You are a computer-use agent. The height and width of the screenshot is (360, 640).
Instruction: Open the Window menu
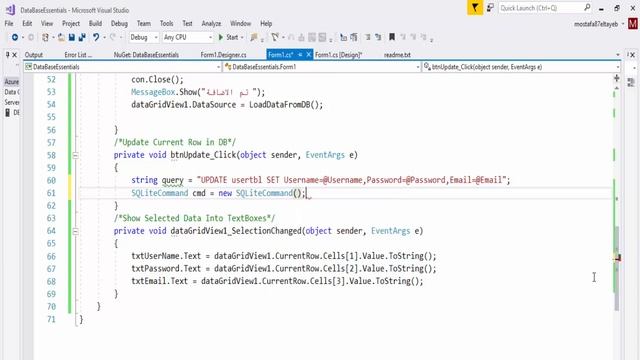(x=240, y=24)
